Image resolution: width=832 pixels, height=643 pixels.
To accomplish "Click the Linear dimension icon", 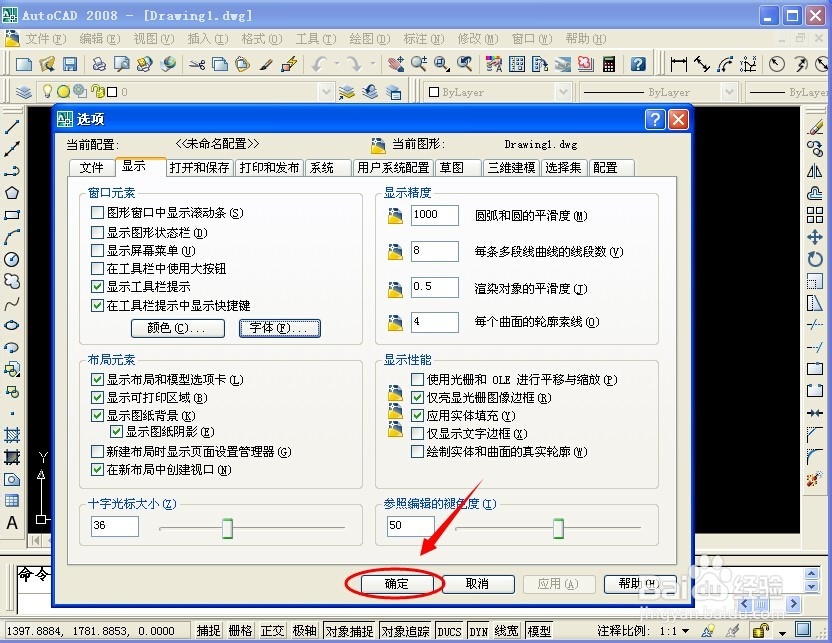I will (x=678, y=64).
